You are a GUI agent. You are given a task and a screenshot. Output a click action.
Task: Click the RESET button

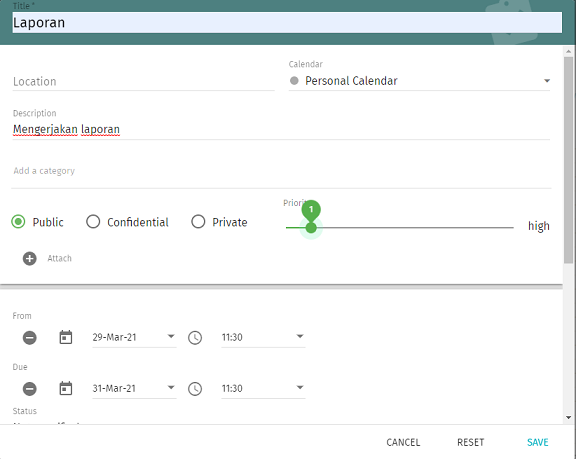(471, 442)
